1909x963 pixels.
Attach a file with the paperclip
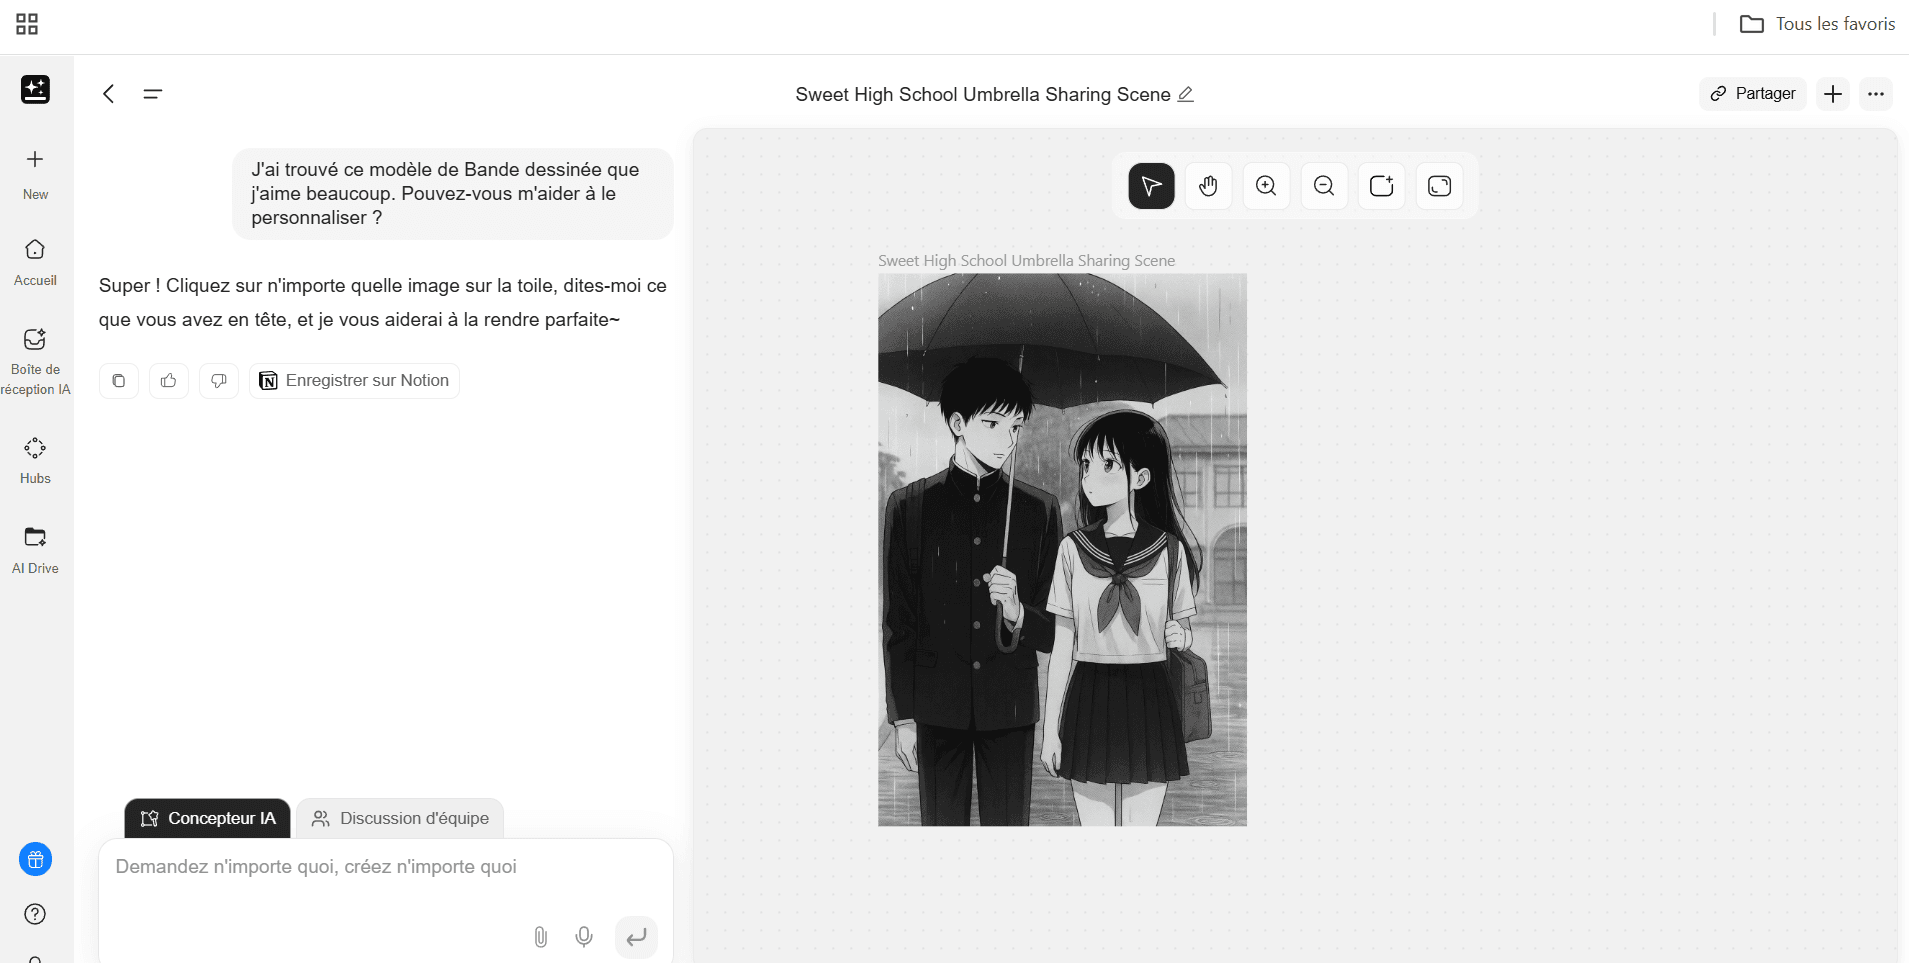(x=540, y=937)
